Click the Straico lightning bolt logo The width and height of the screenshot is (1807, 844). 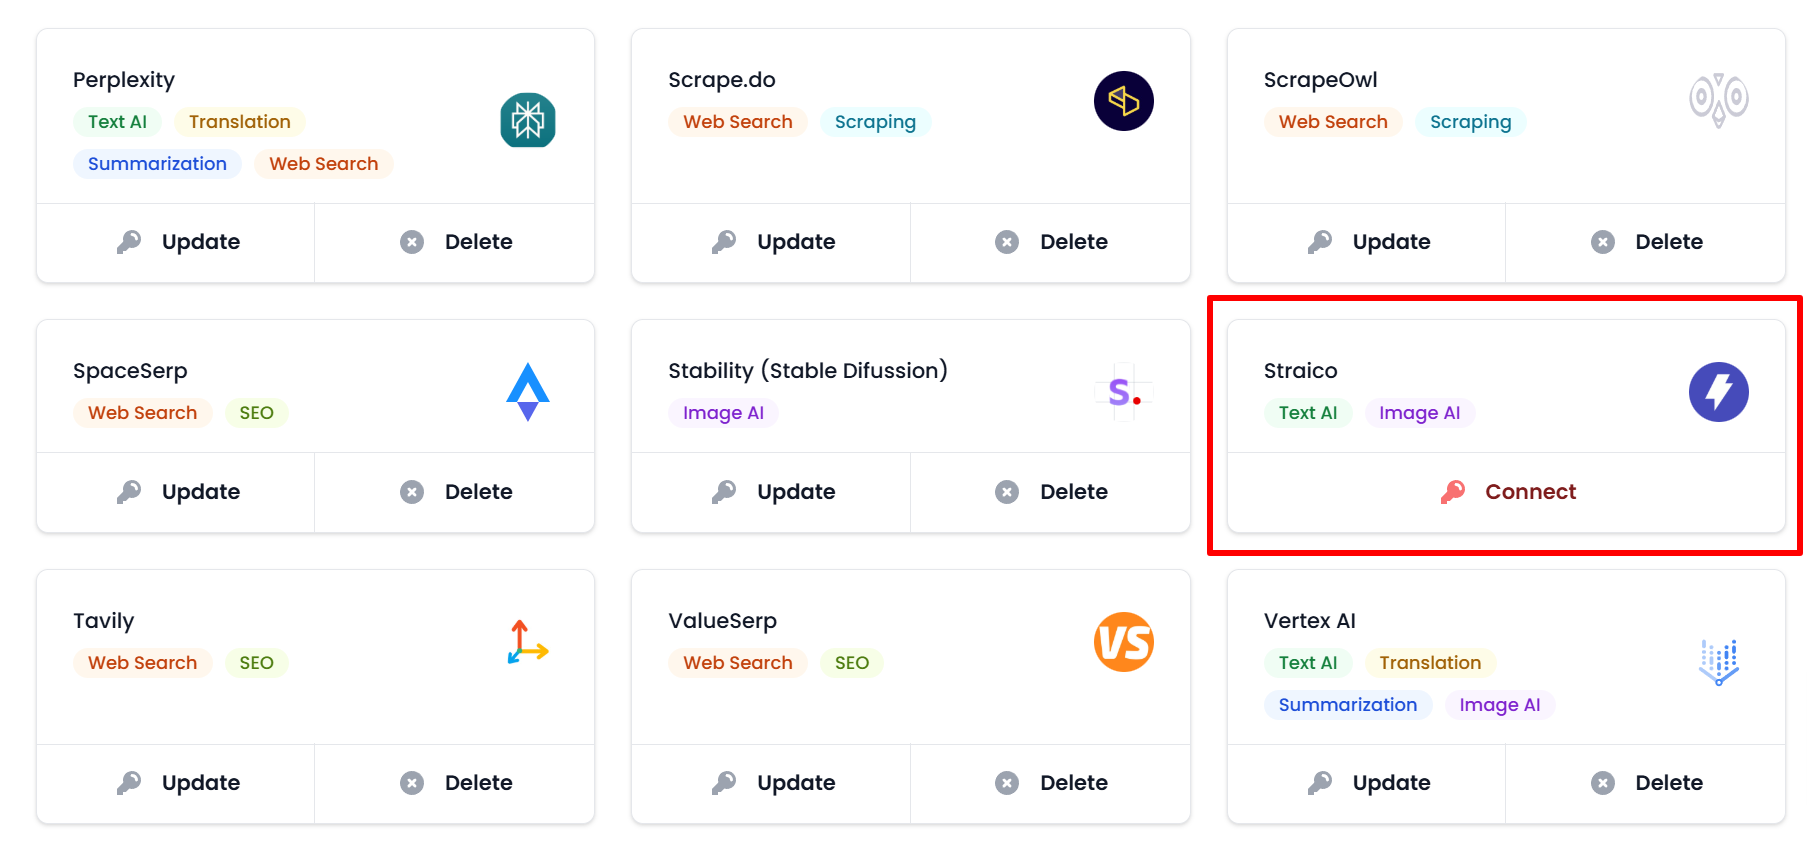click(x=1718, y=391)
